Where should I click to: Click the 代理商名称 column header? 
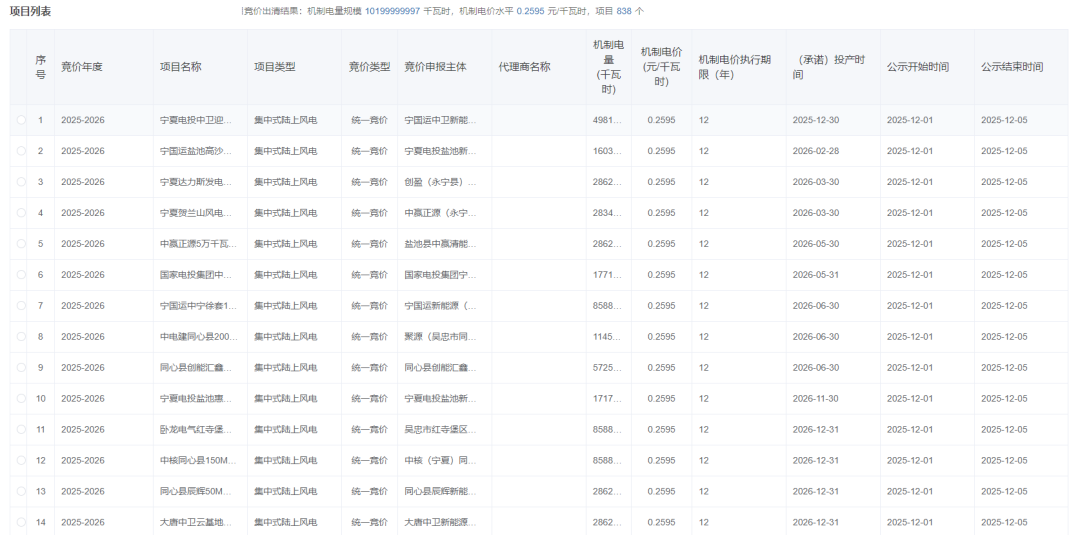click(x=524, y=67)
